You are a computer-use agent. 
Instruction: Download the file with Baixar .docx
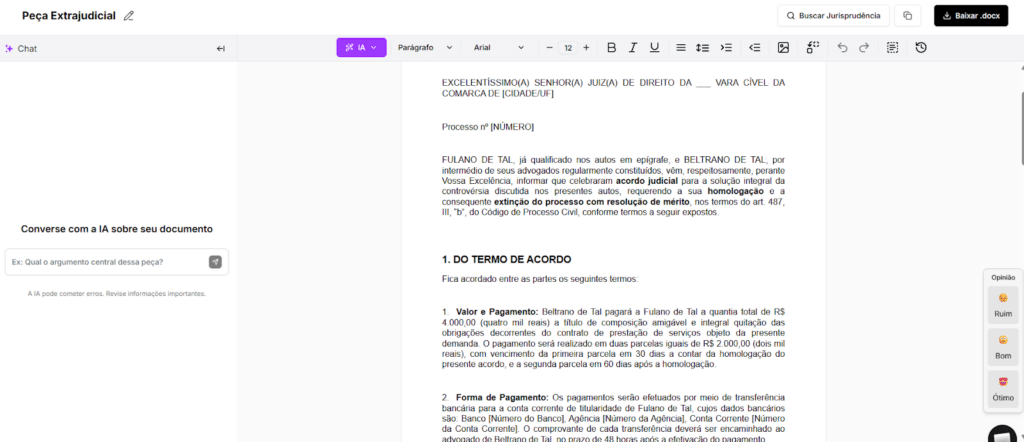(971, 16)
